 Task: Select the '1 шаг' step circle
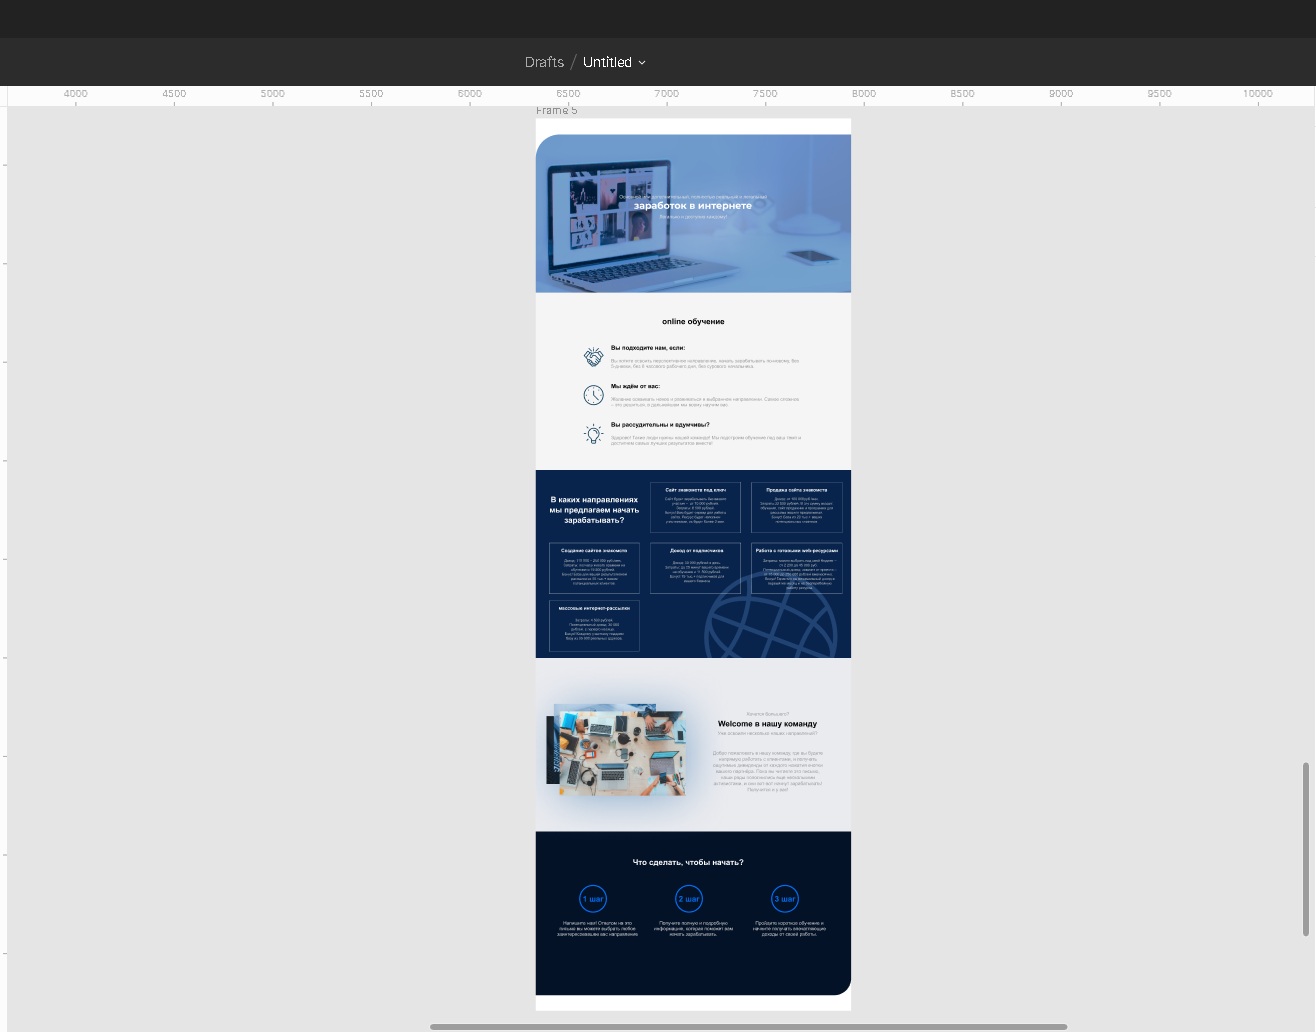[x=593, y=899]
